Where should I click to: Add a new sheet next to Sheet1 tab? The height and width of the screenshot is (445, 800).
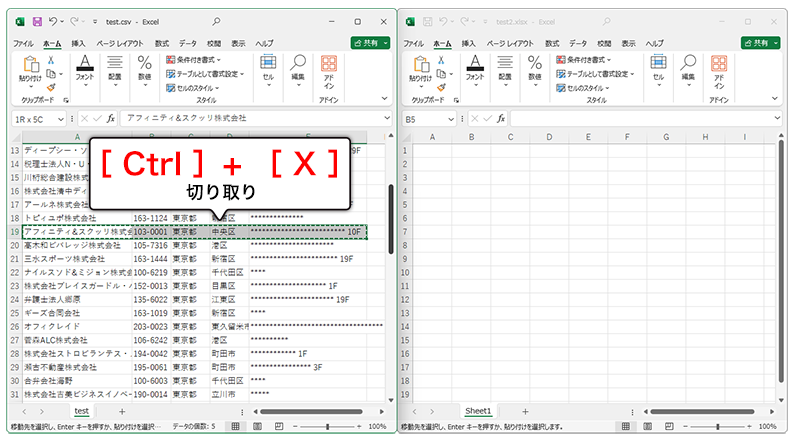click(524, 411)
